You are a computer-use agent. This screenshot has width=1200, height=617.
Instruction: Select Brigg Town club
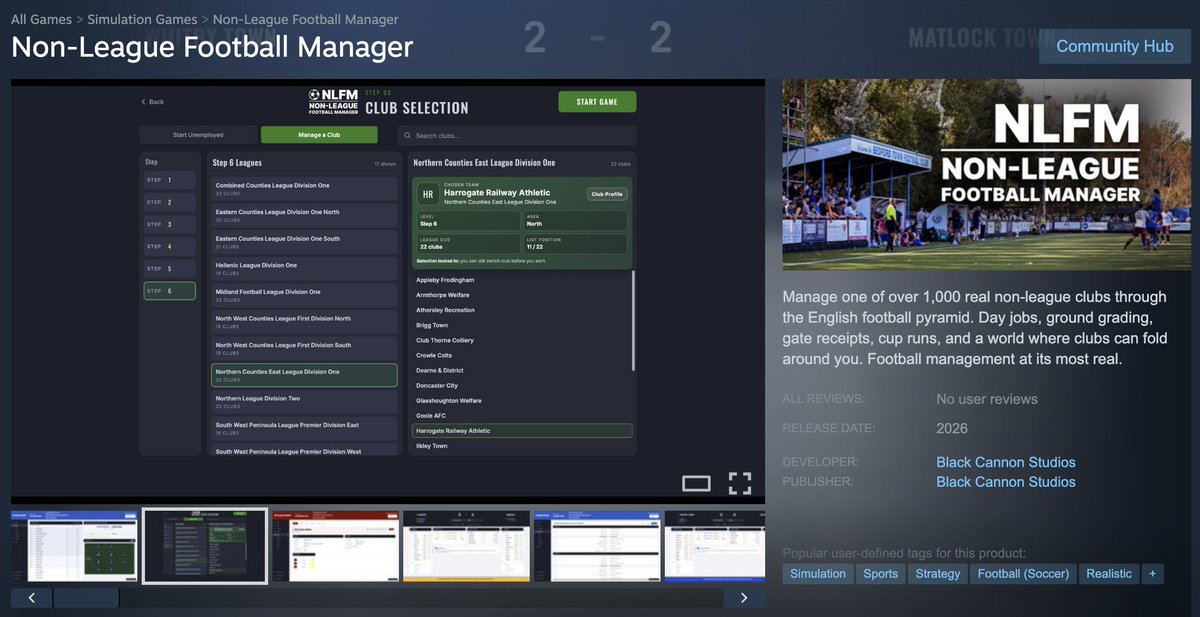(521, 325)
